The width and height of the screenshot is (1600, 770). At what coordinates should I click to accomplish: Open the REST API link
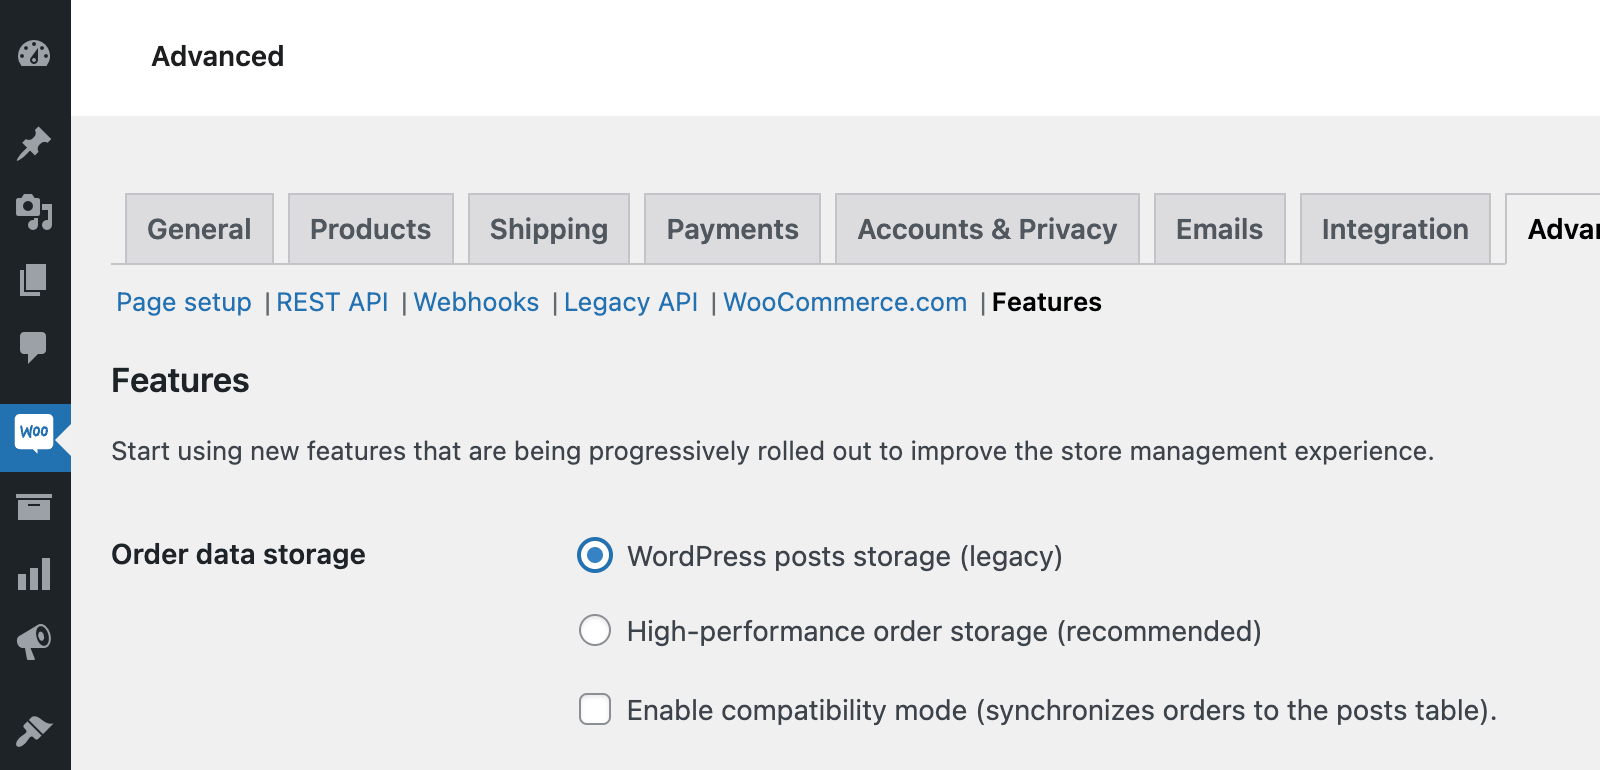332,302
